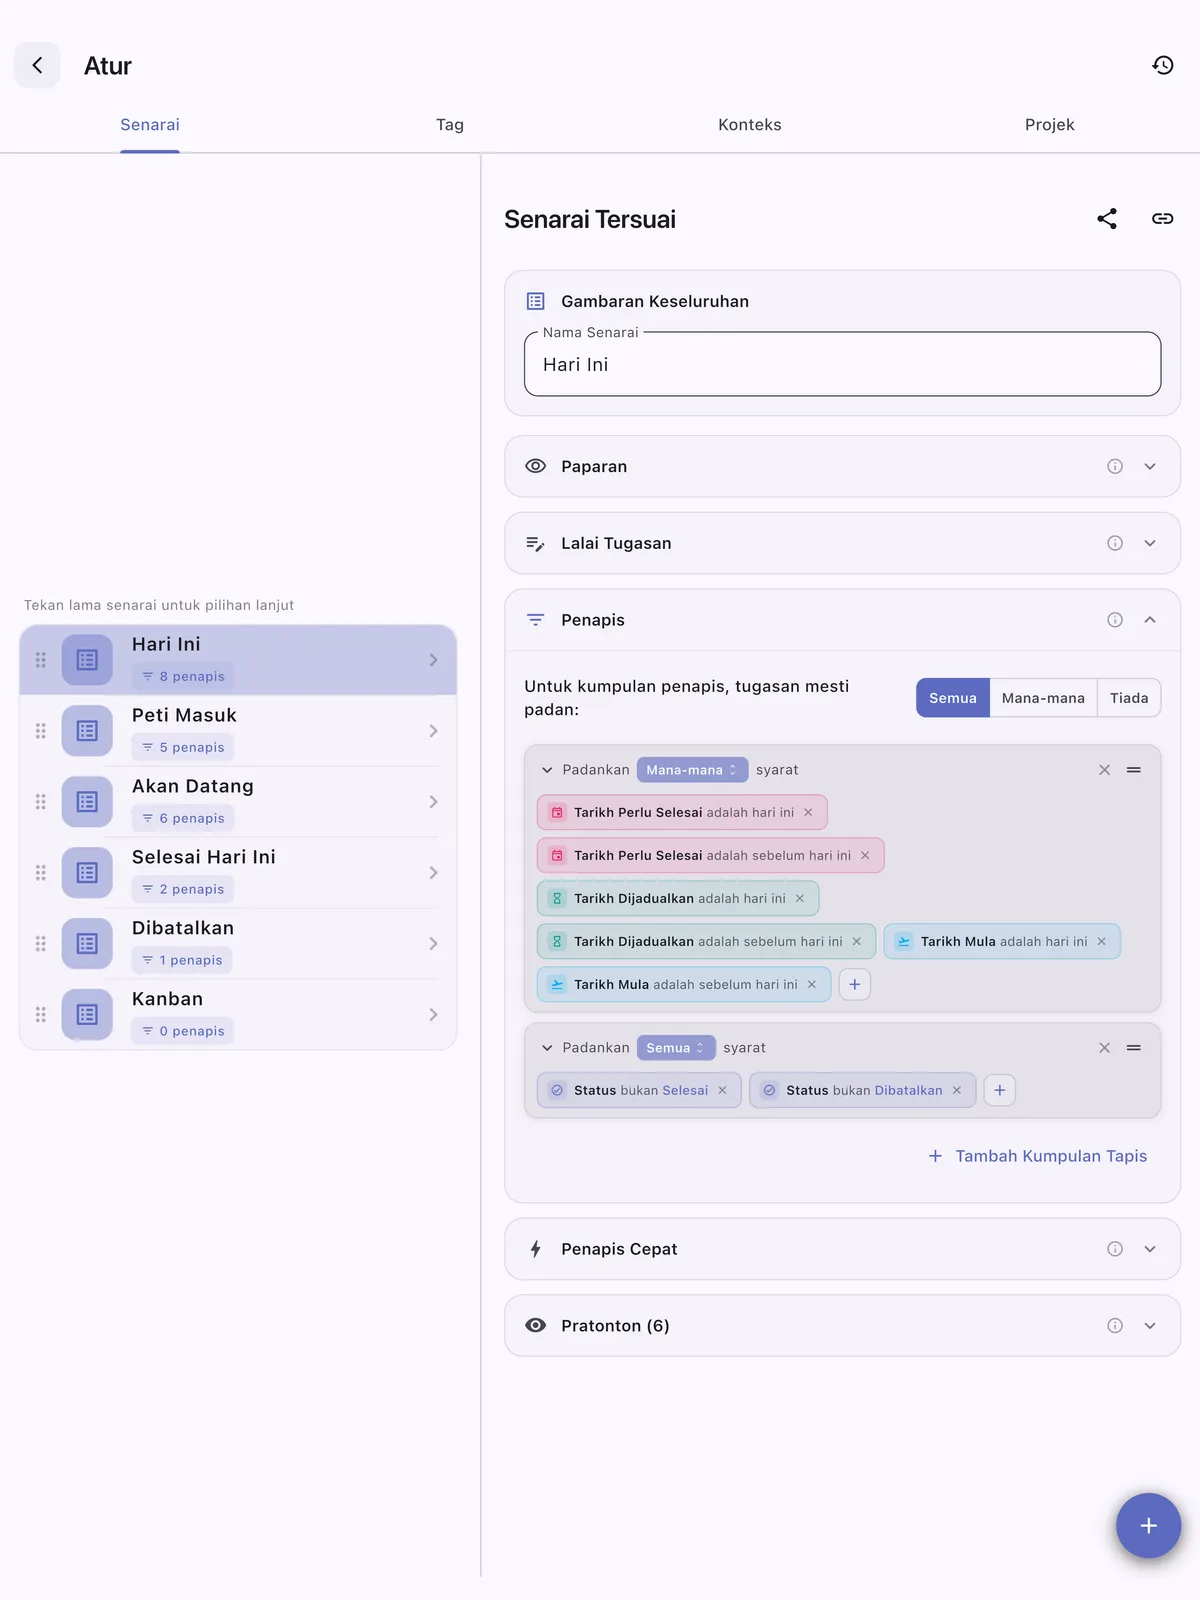Remove 'Status bukan Dibatalkan' filter

click(957, 1091)
